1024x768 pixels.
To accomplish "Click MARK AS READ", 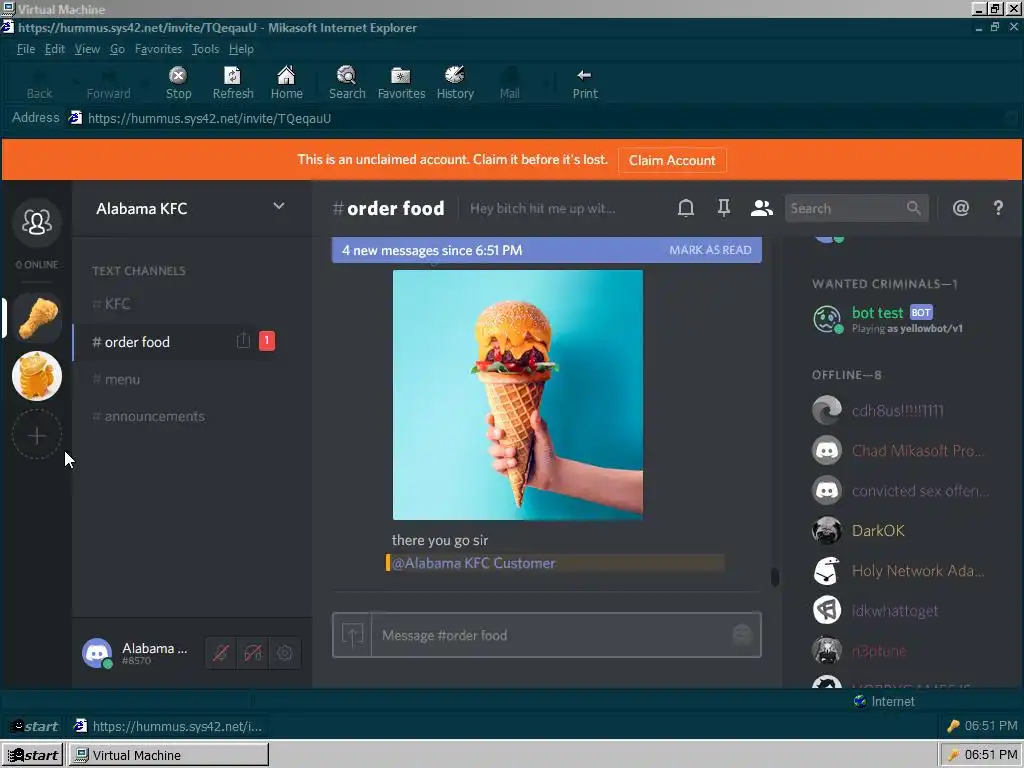I will click(x=710, y=250).
